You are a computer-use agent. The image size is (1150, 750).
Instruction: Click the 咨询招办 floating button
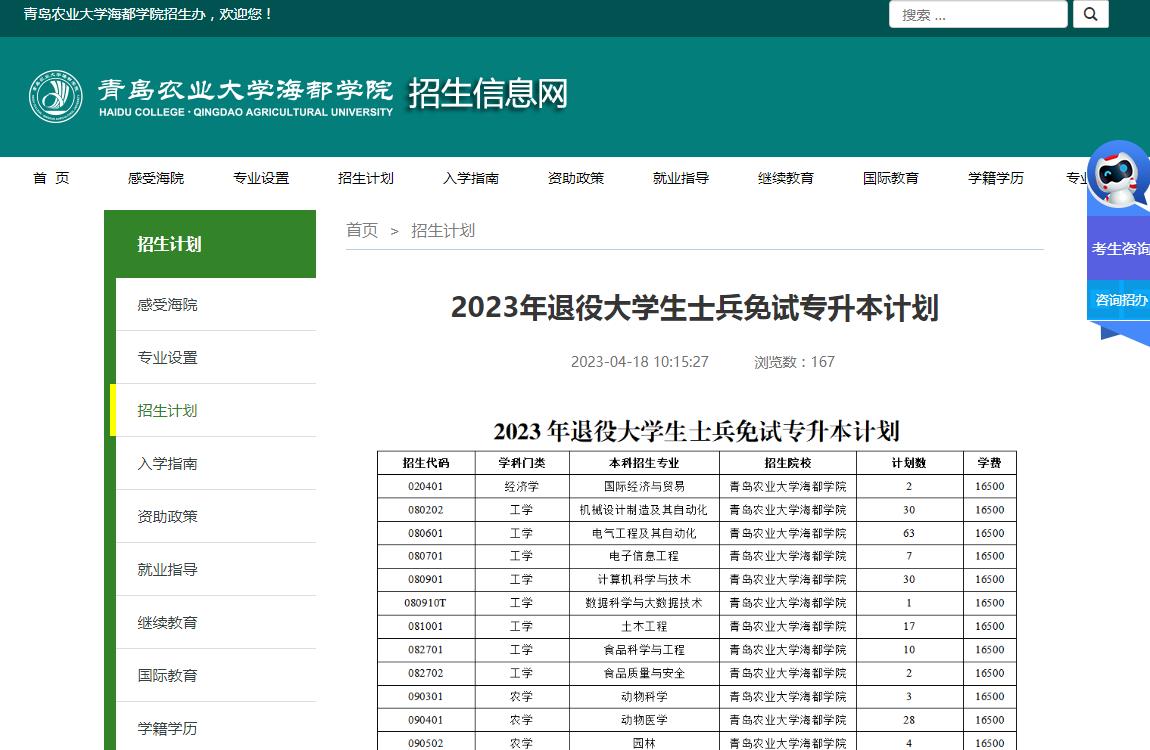pos(1119,300)
